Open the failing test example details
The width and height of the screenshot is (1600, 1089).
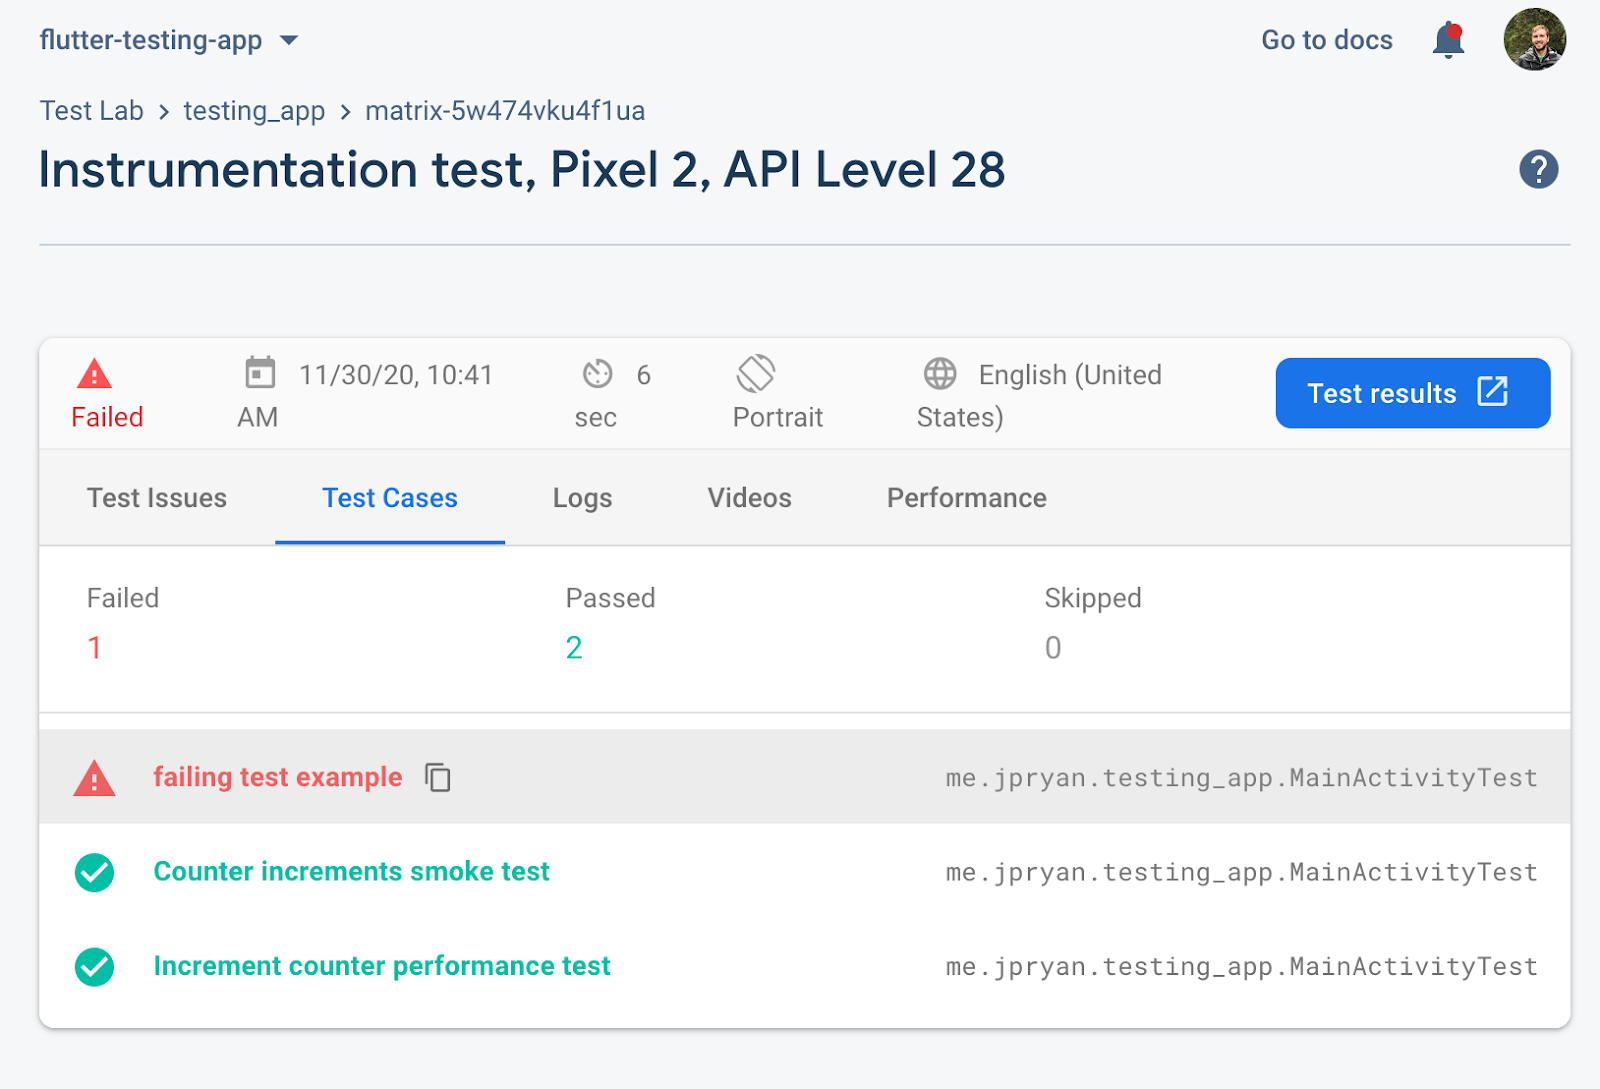[278, 776]
